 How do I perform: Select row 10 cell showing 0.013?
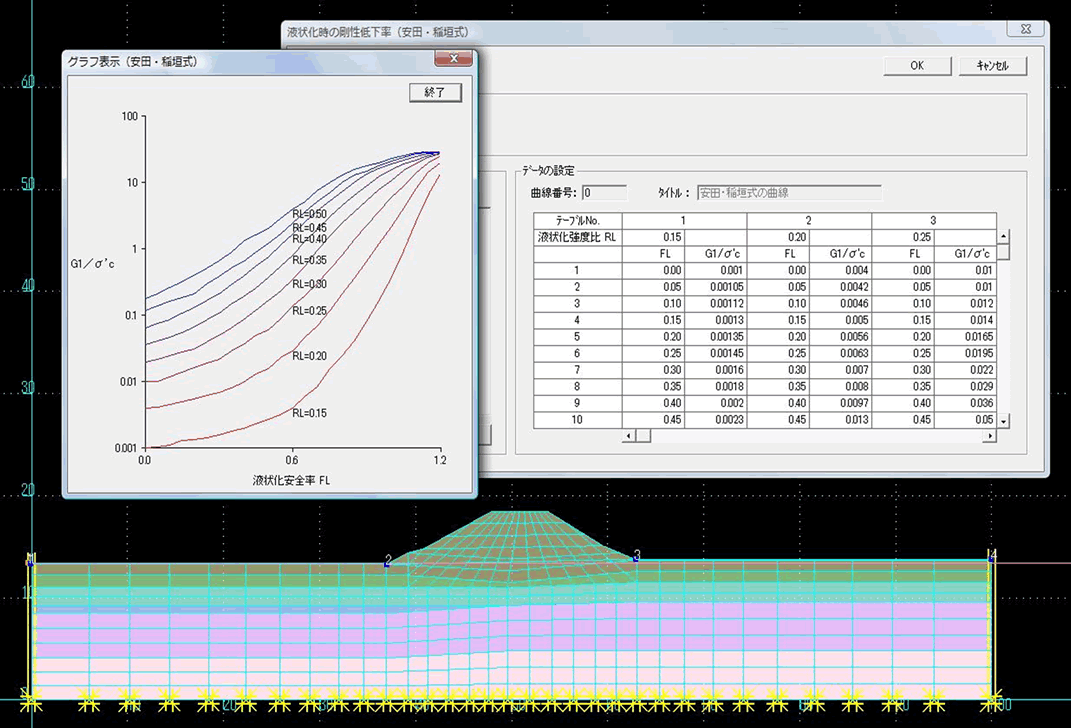click(x=840, y=420)
